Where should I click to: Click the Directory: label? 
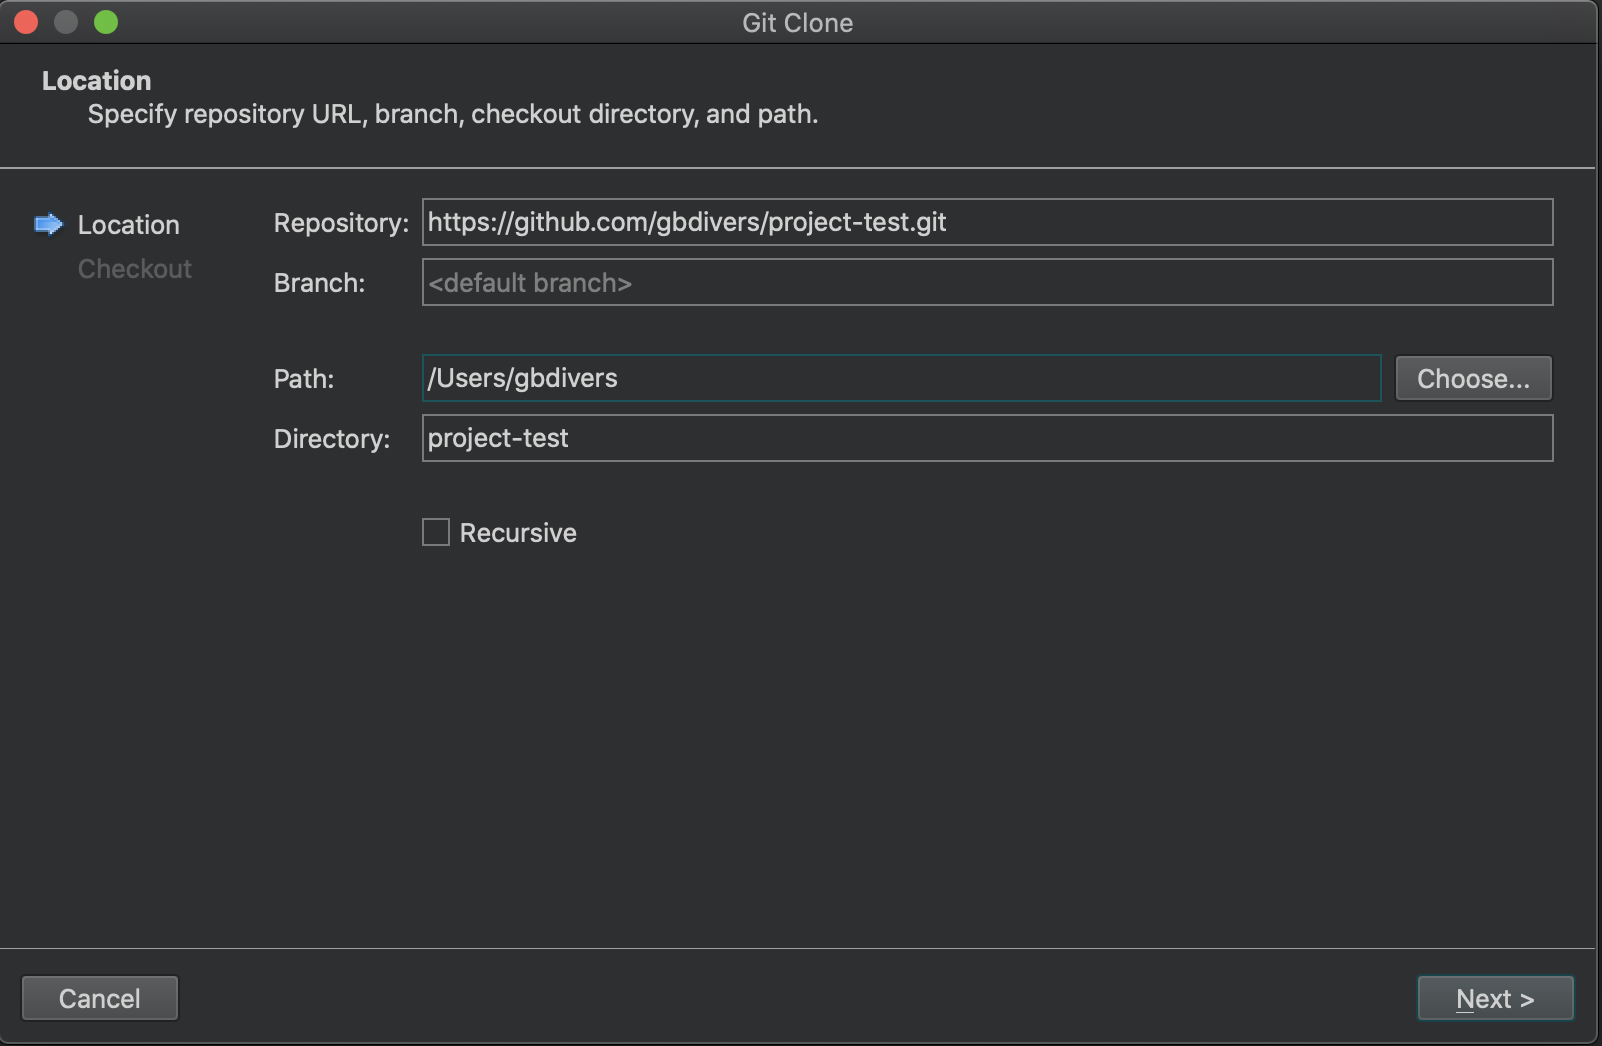(x=332, y=439)
